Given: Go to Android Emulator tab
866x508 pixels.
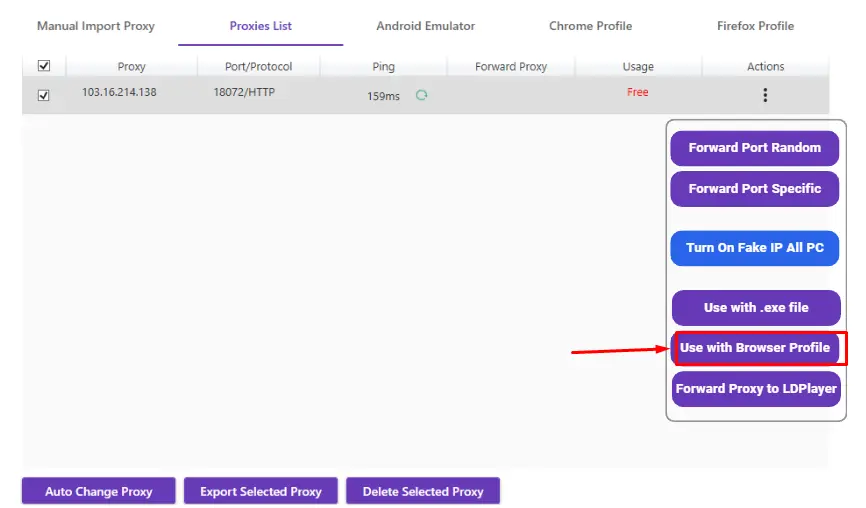Looking at the screenshot, I should 426,26.
